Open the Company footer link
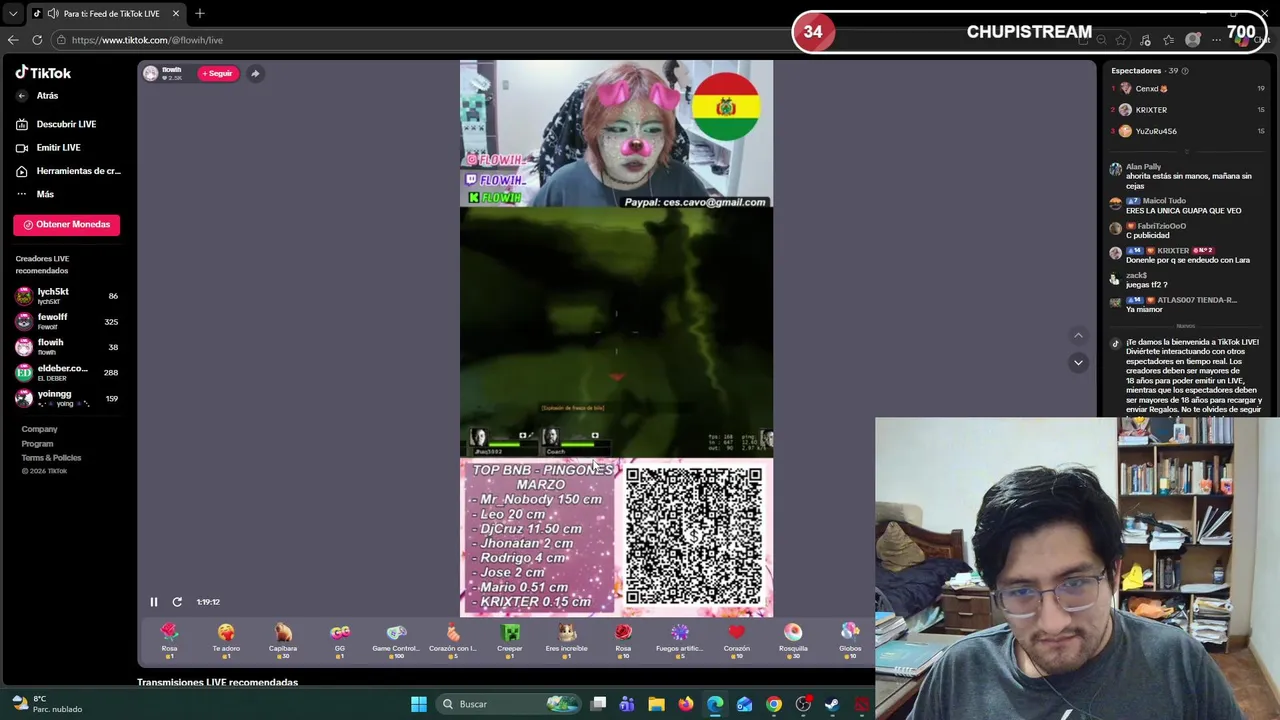The image size is (1280, 720). (39, 429)
